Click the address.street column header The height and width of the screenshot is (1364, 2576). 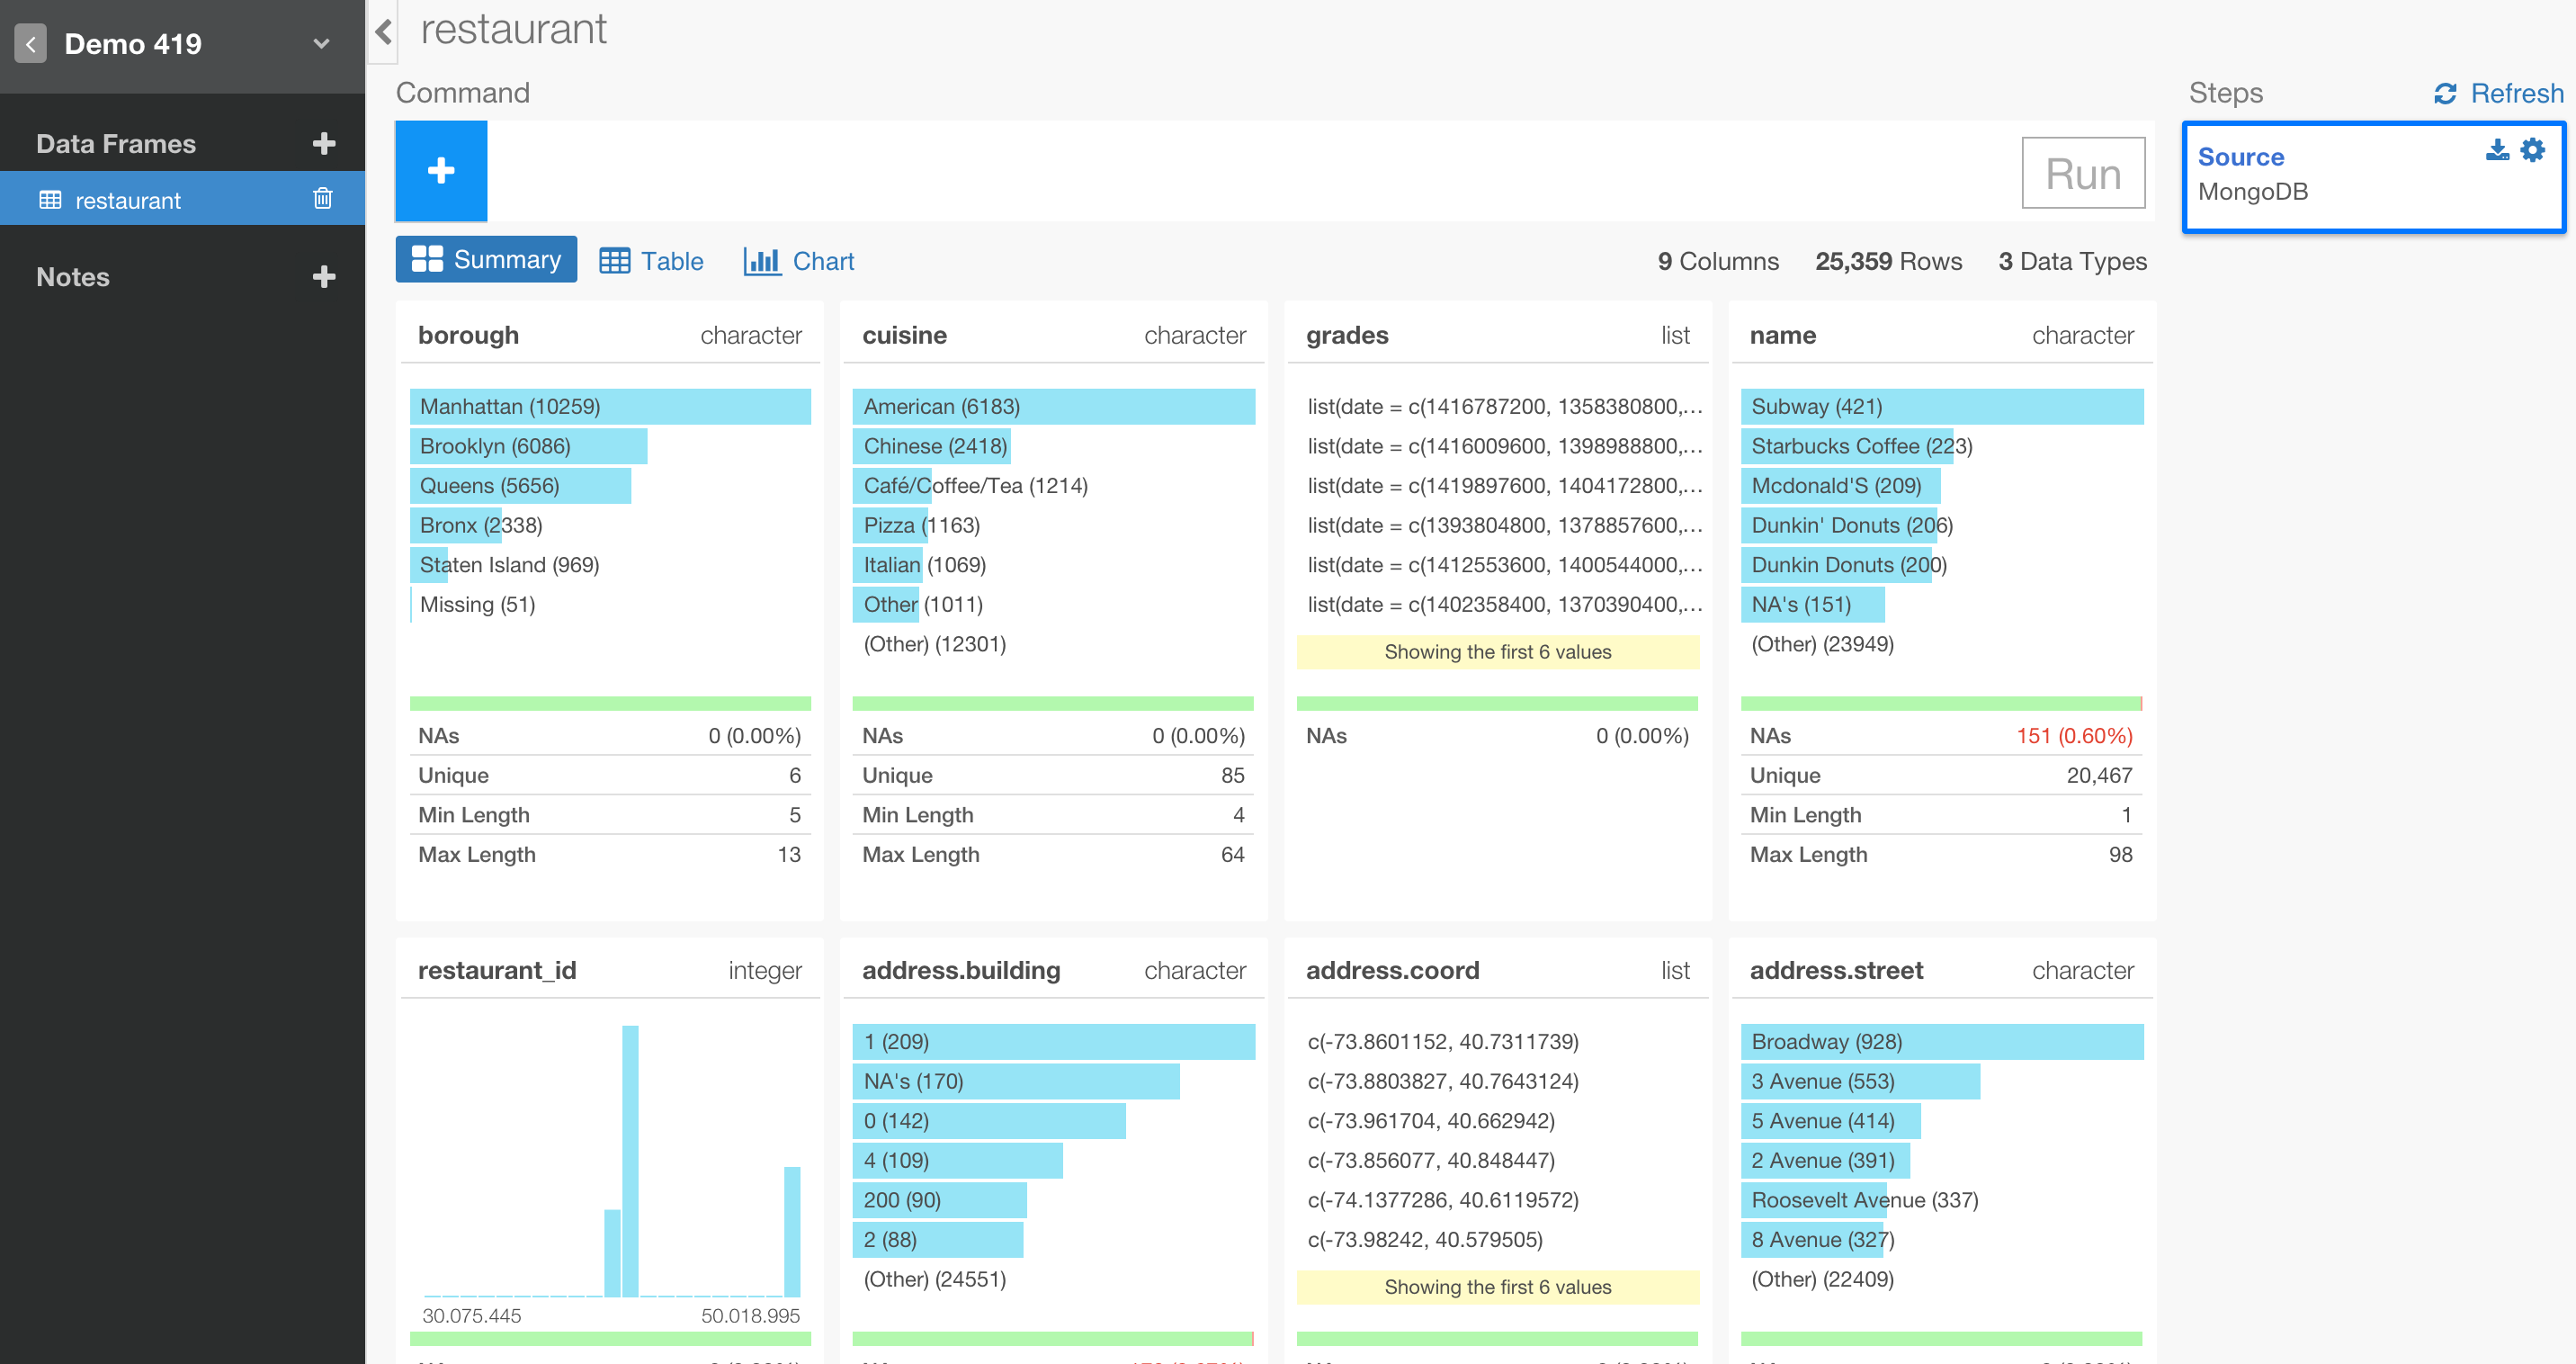coord(1836,970)
